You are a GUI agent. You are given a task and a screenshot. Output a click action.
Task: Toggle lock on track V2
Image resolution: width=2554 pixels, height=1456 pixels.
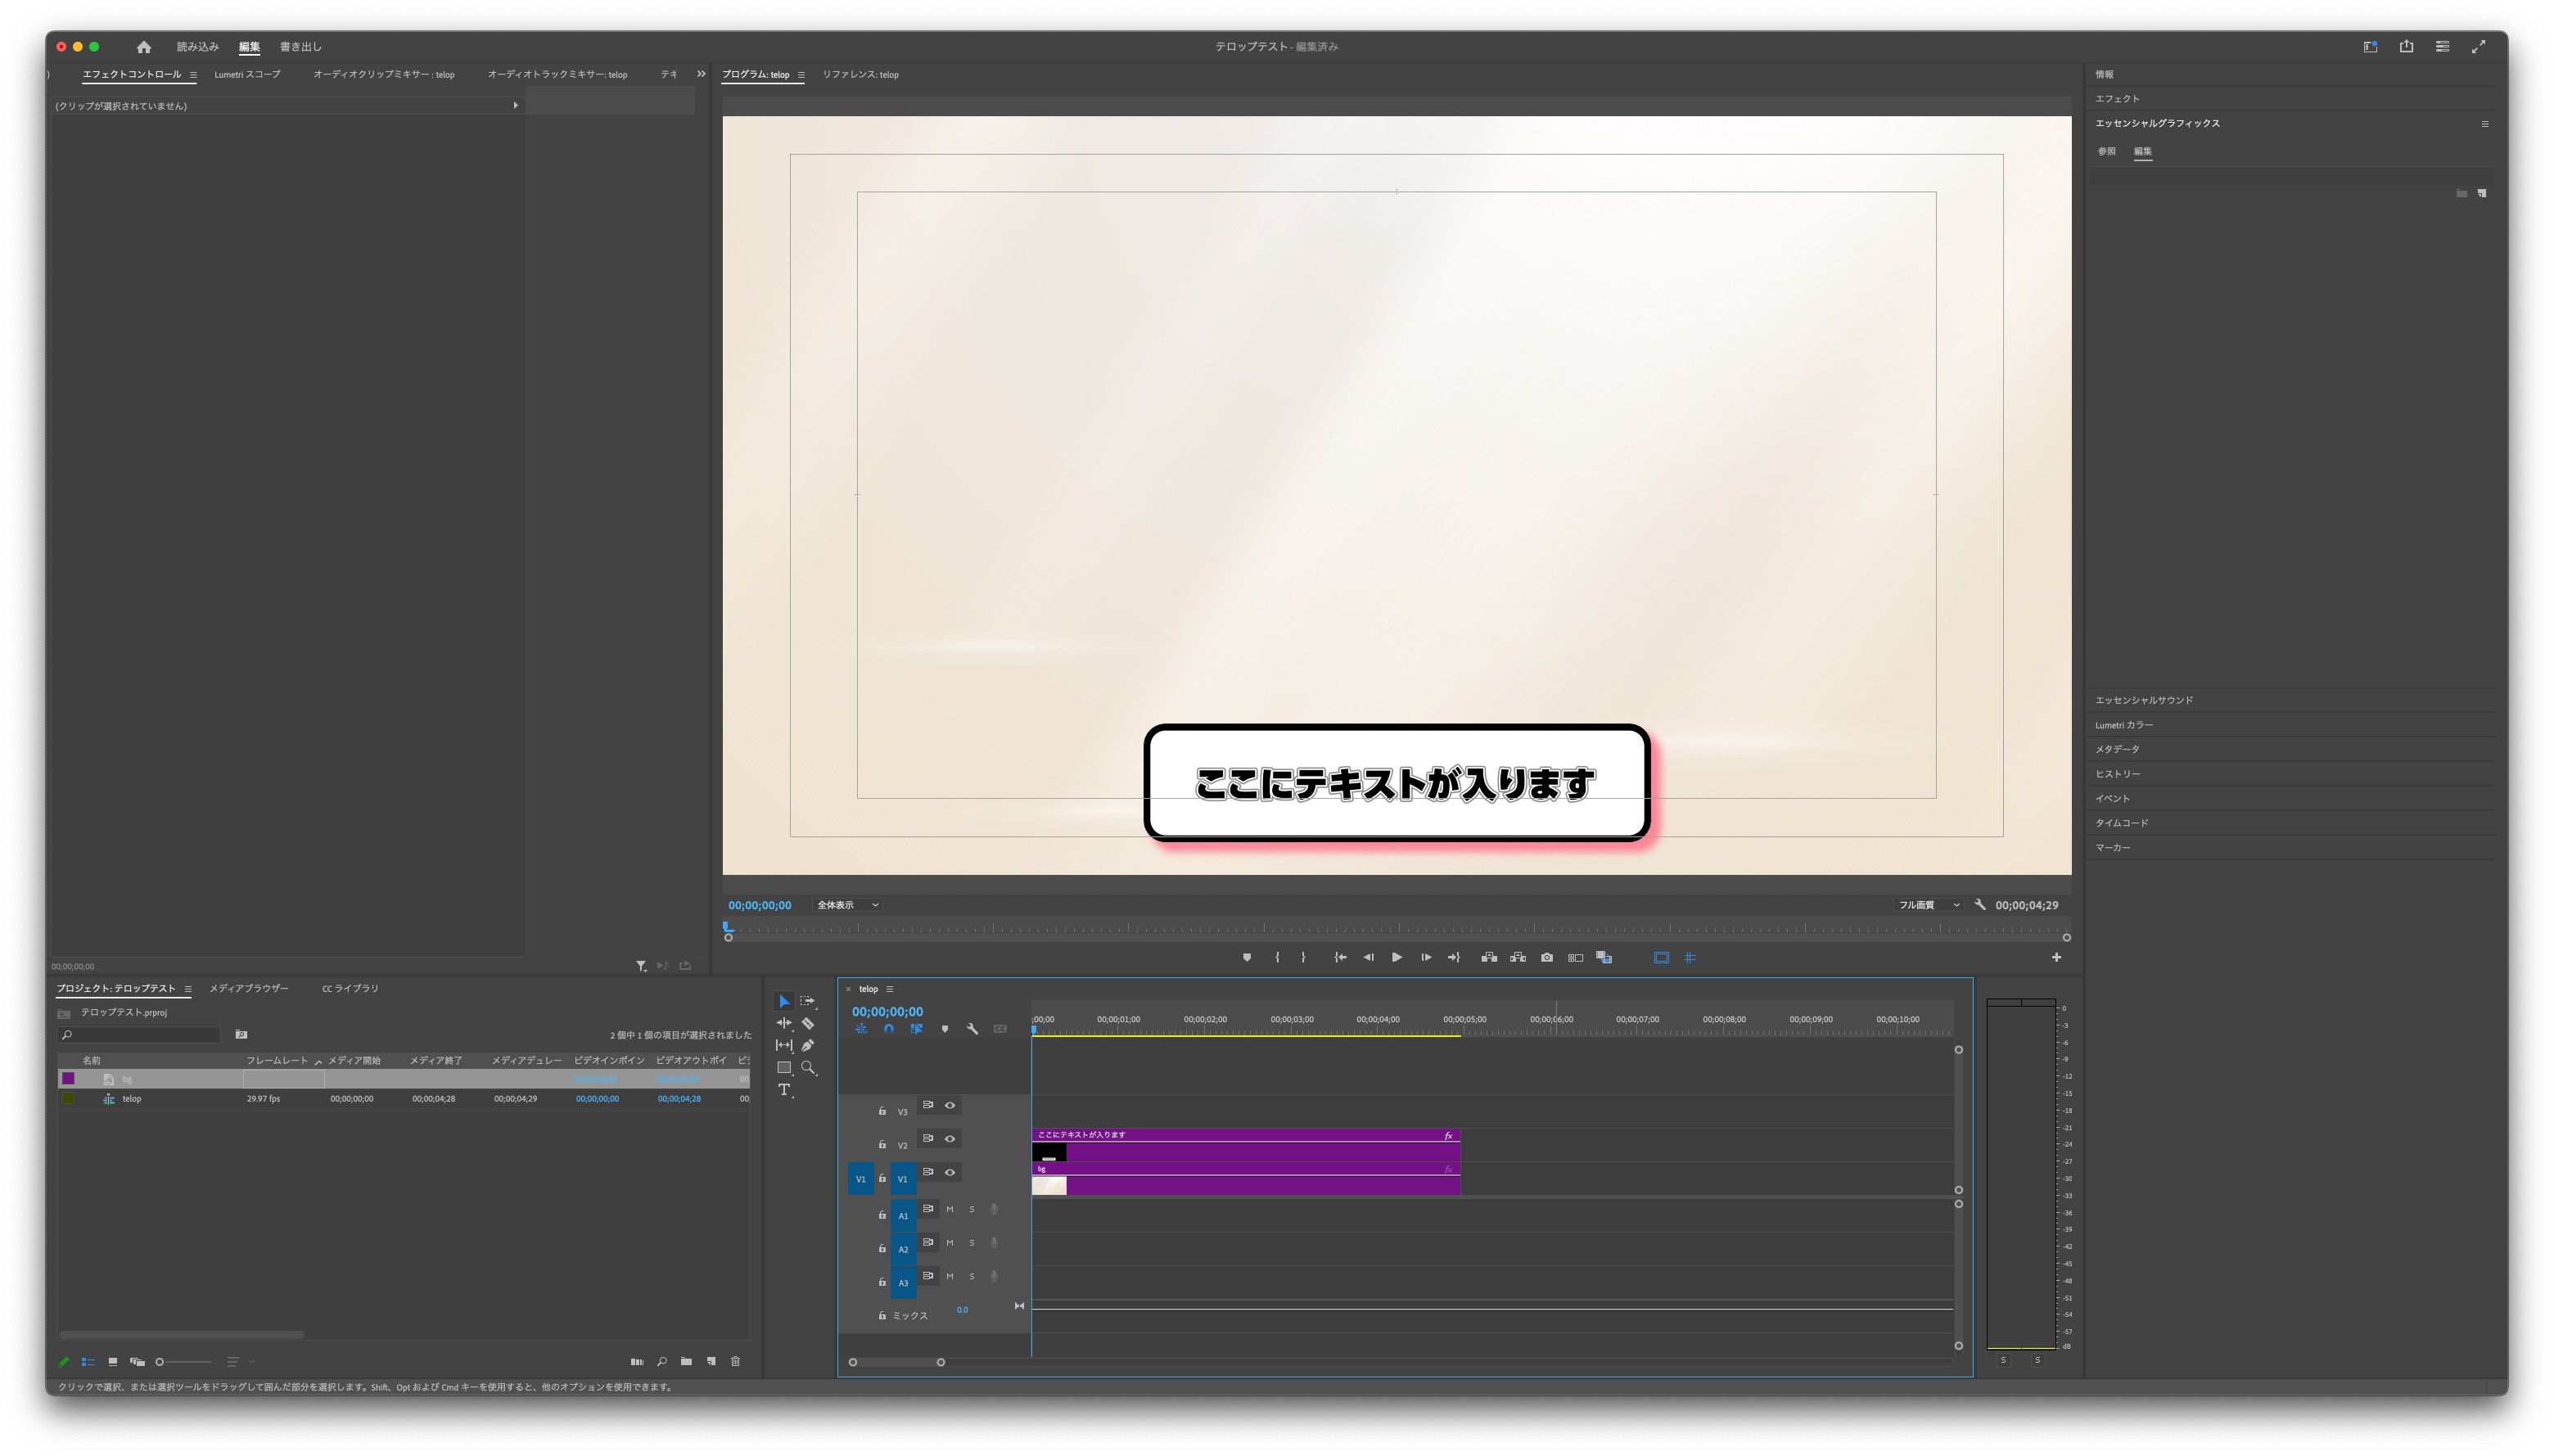point(882,1144)
